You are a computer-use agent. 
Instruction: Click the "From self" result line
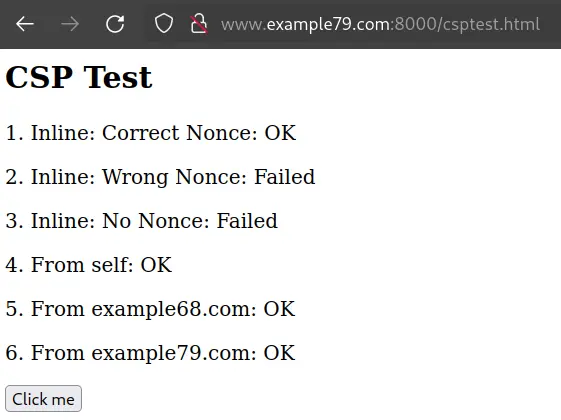[88, 265]
